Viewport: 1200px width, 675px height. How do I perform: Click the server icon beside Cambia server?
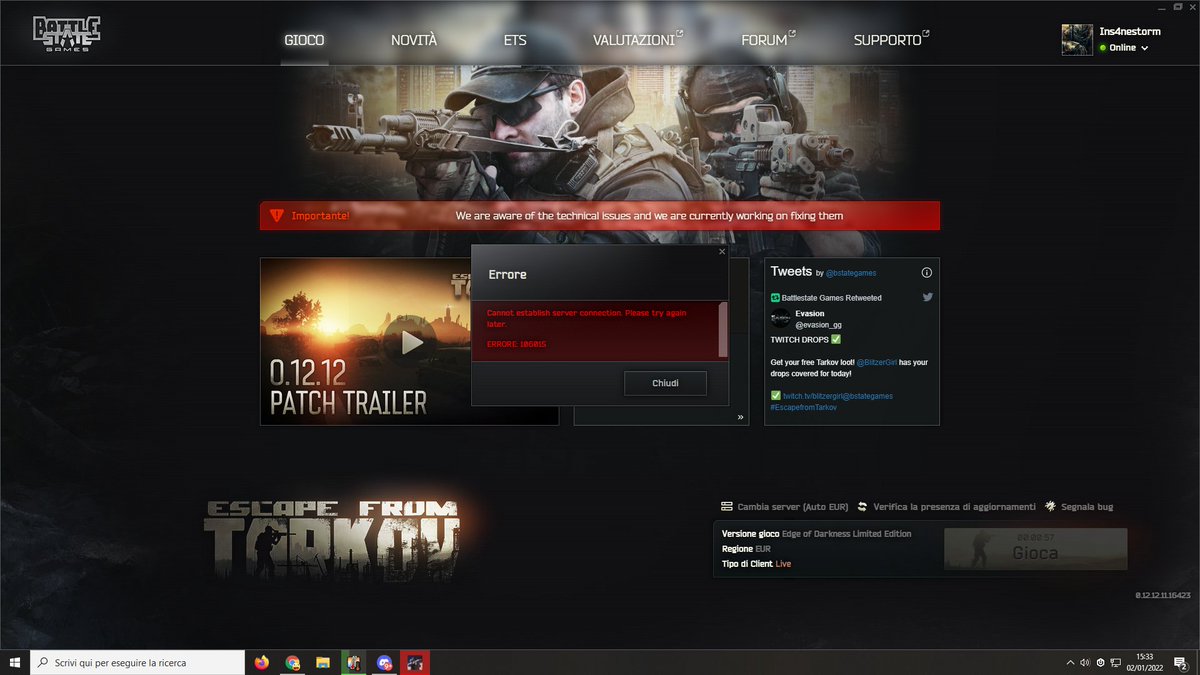[x=727, y=507]
